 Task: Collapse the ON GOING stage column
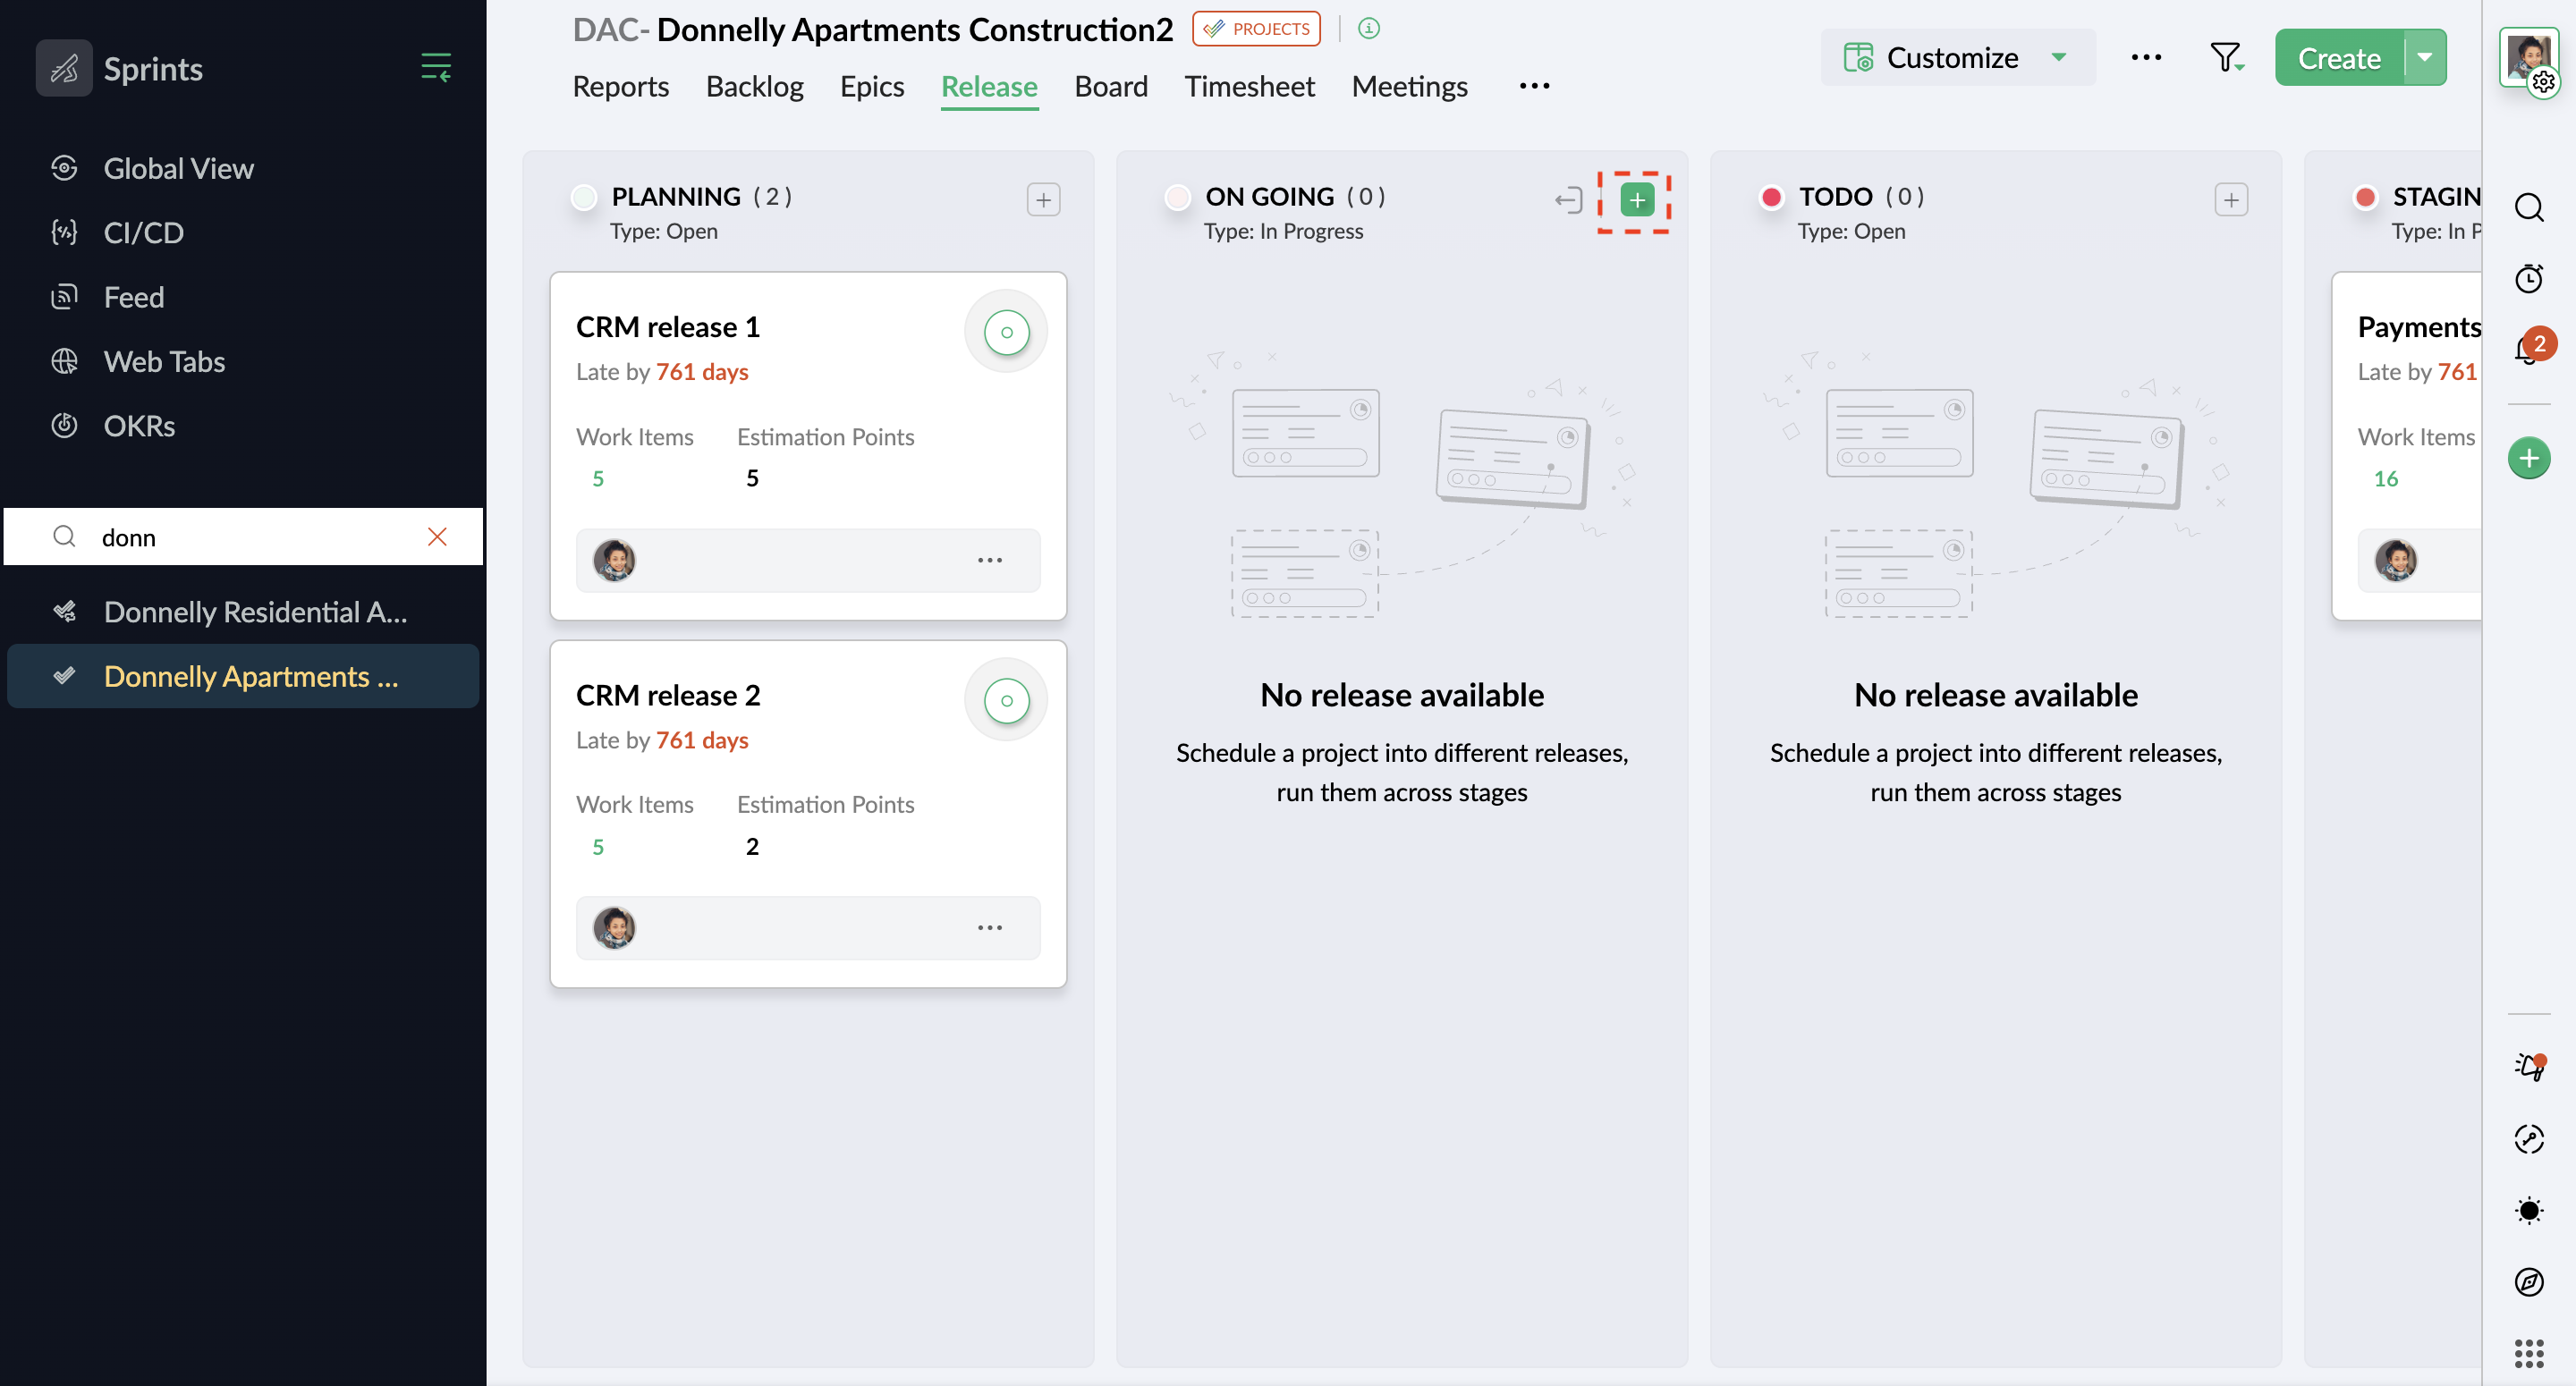[x=1568, y=200]
